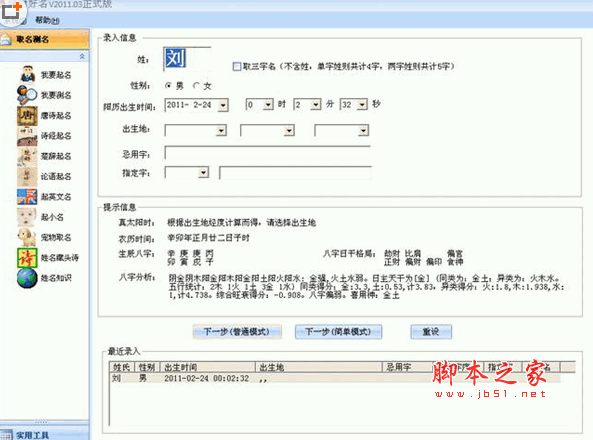
Task: Collapse the 取名测名 sidebar panel chevron
Action: (x=82, y=56)
